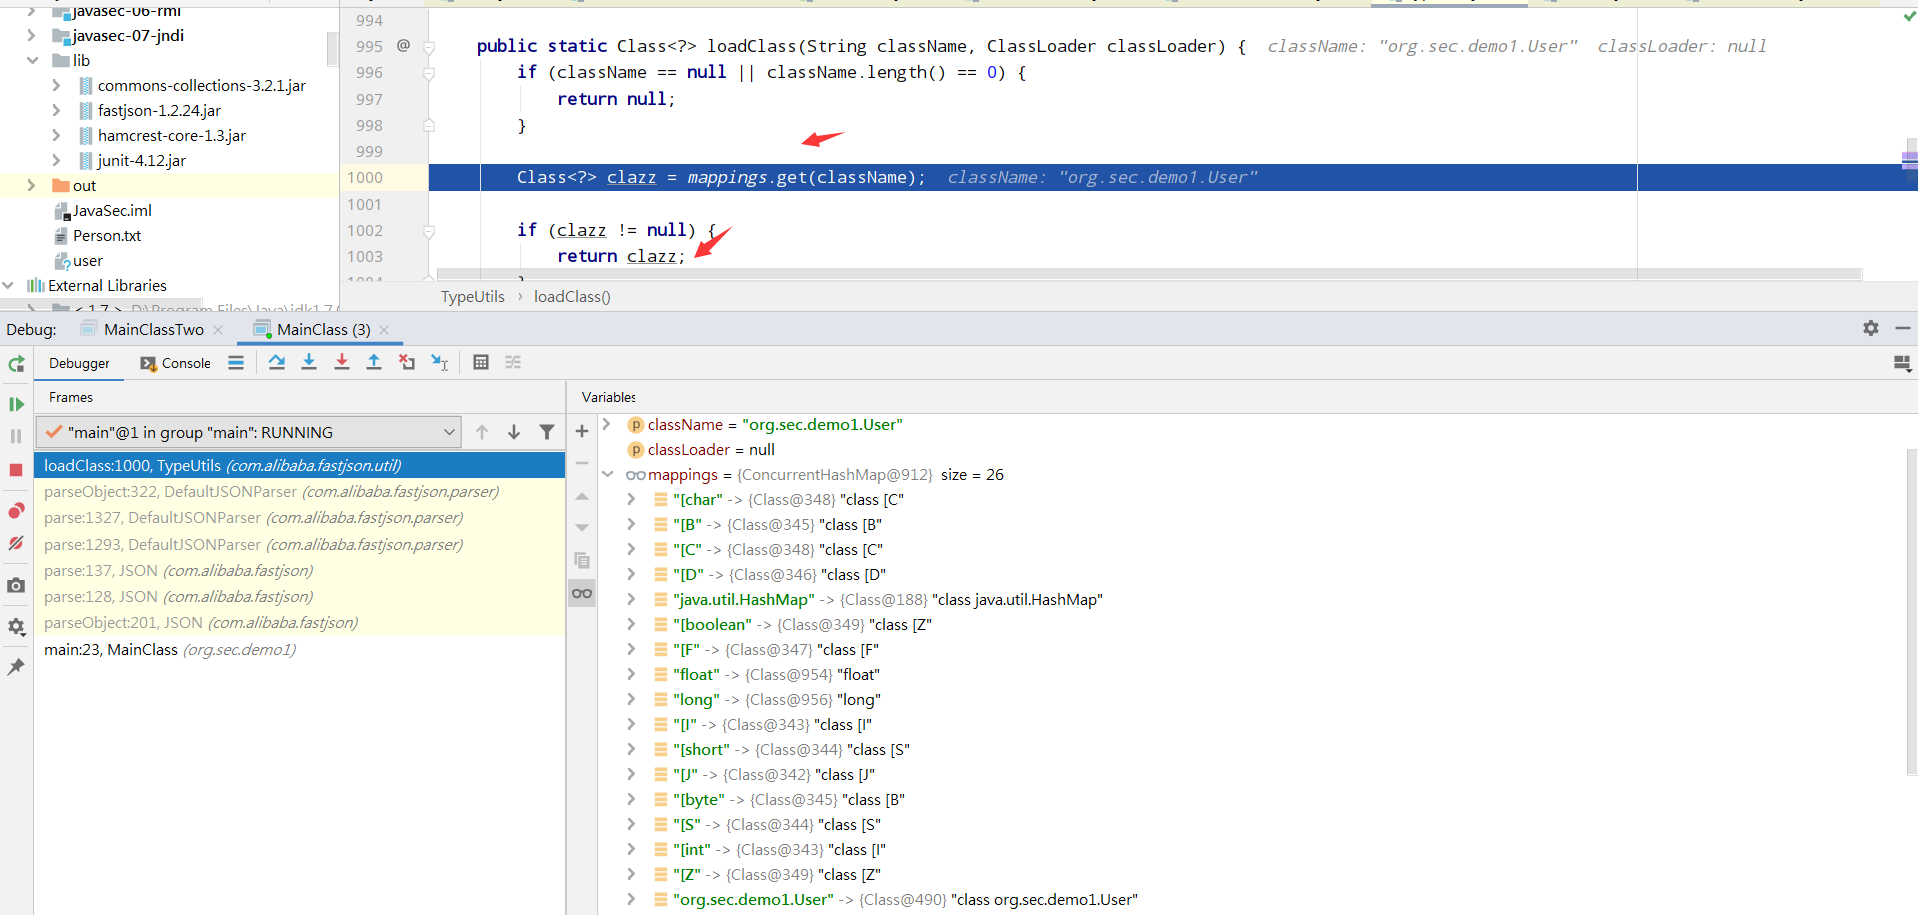The height and width of the screenshot is (915, 1918).
Task: Click the editor horizontal scrollbar
Action: 1149,274
